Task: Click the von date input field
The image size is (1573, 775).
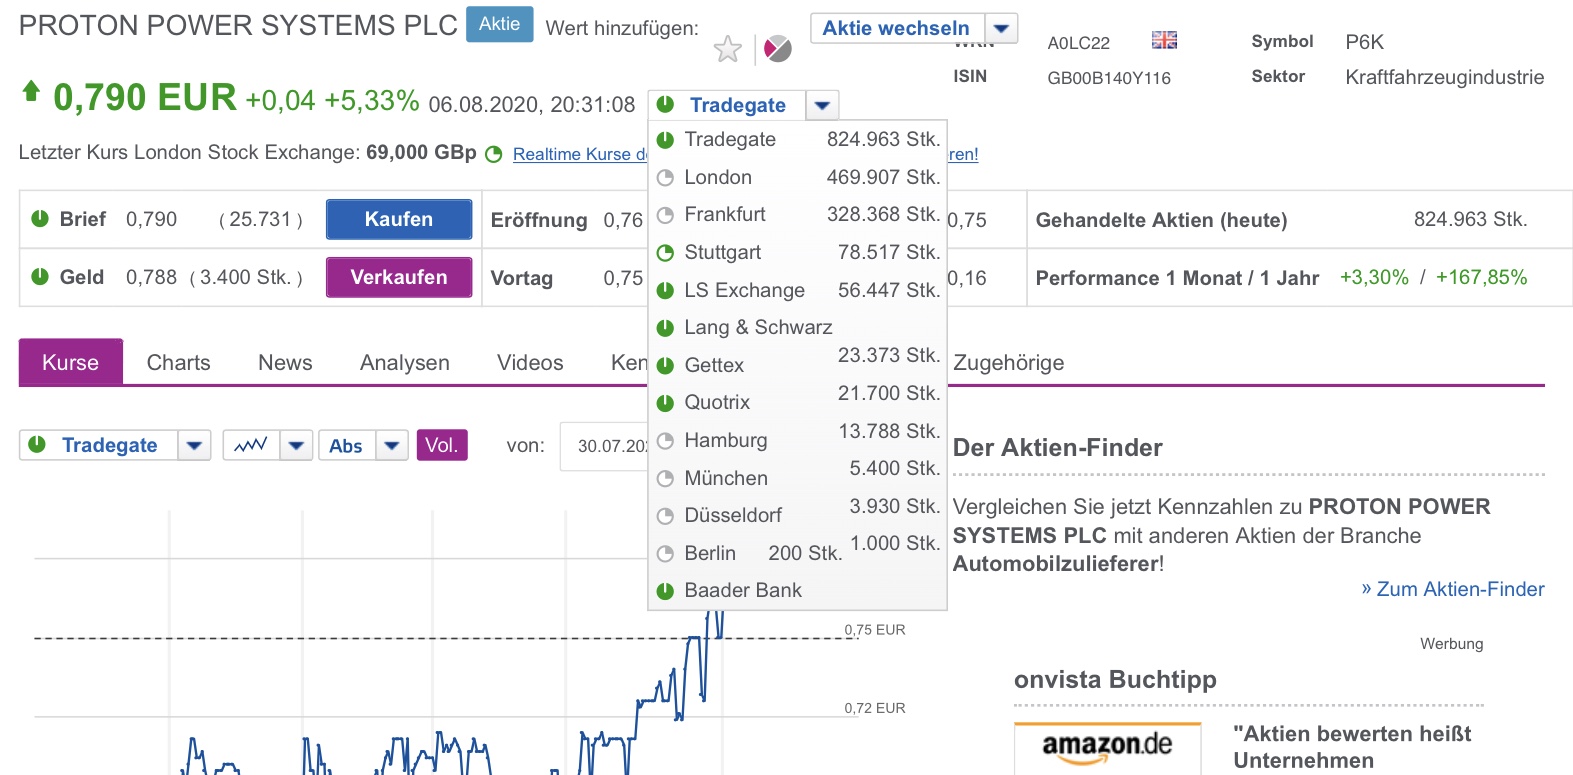Action: pos(605,446)
